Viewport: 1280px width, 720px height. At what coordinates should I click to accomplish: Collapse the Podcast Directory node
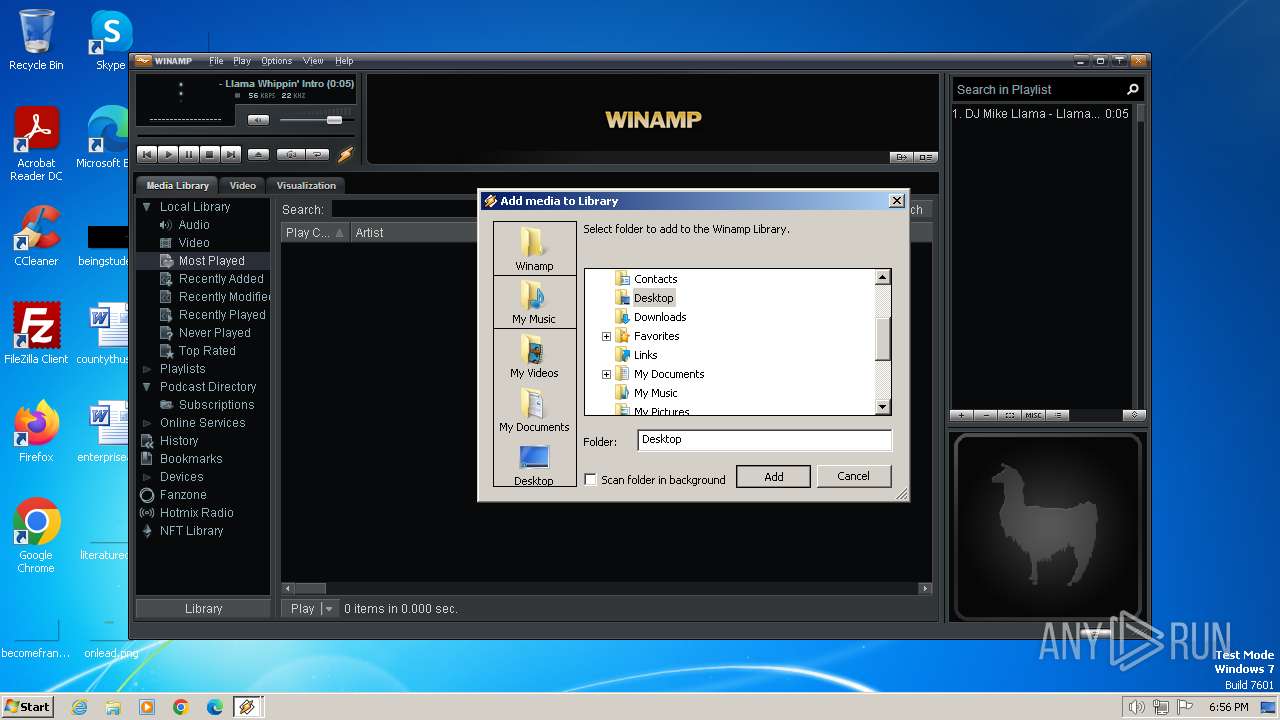[x=147, y=387]
